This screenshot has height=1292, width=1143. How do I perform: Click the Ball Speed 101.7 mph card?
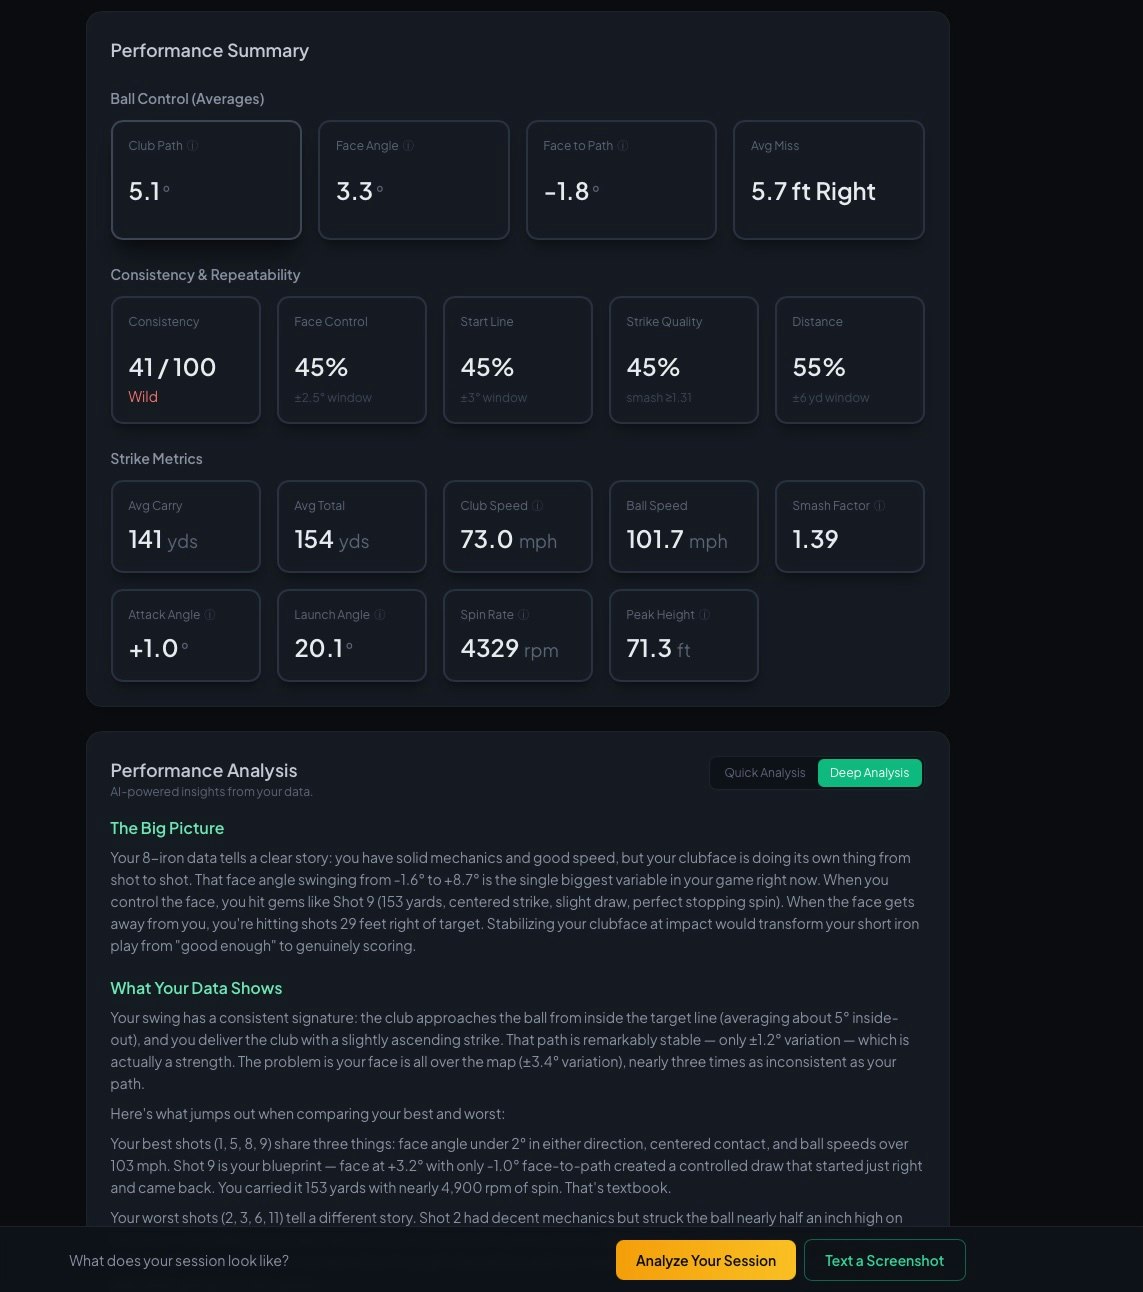pos(684,527)
